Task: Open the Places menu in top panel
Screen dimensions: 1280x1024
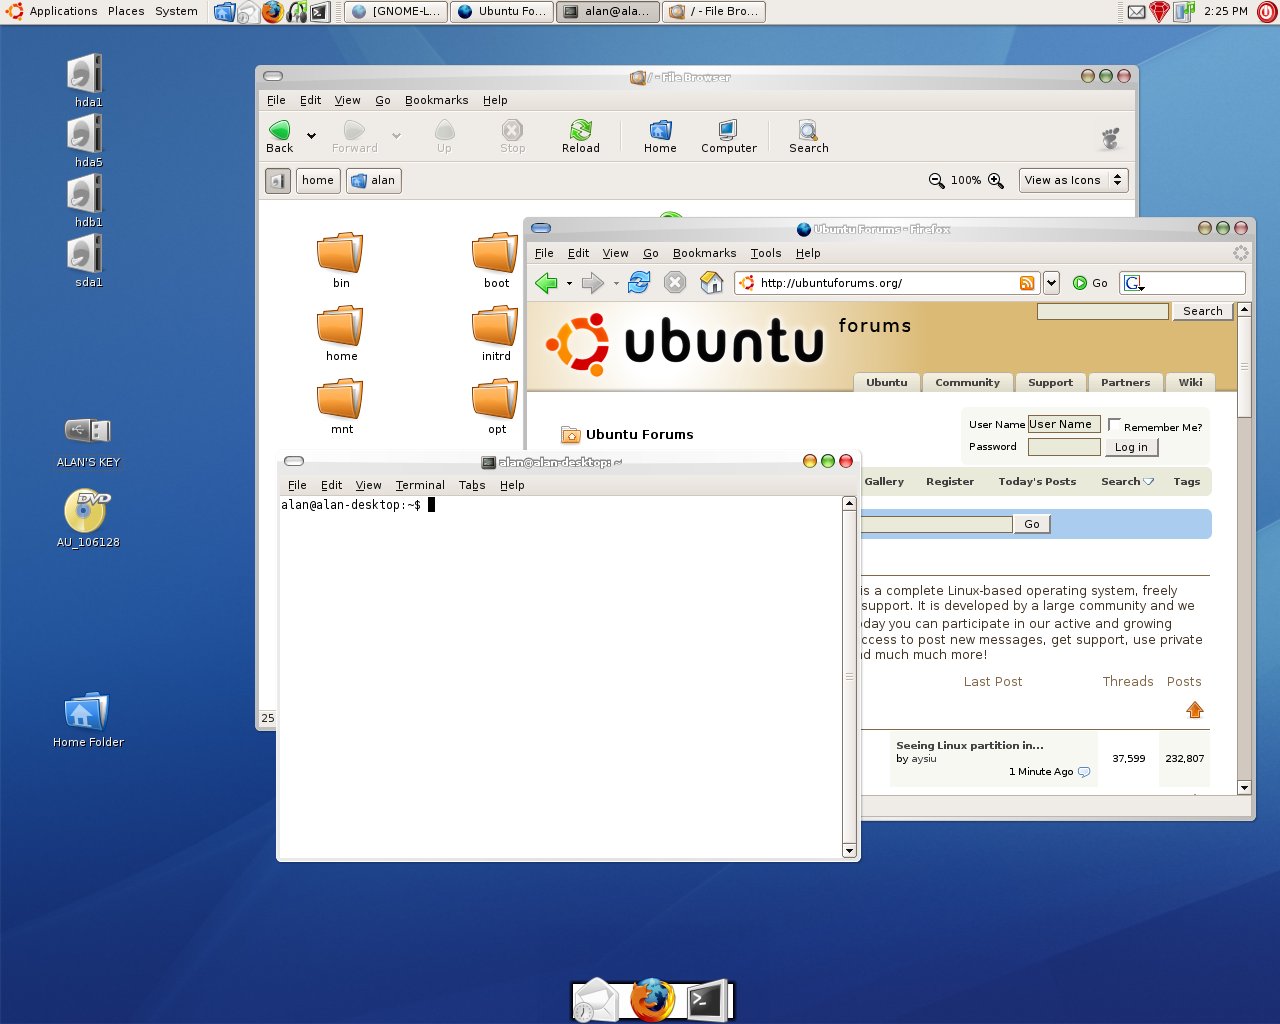Action: [x=126, y=11]
